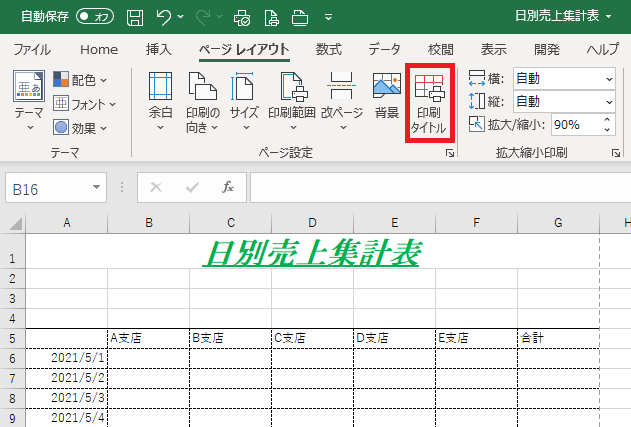Open the 印刷範囲 (Print Area) menu
The width and height of the screenshot is (631, 427).
(292, 104)
